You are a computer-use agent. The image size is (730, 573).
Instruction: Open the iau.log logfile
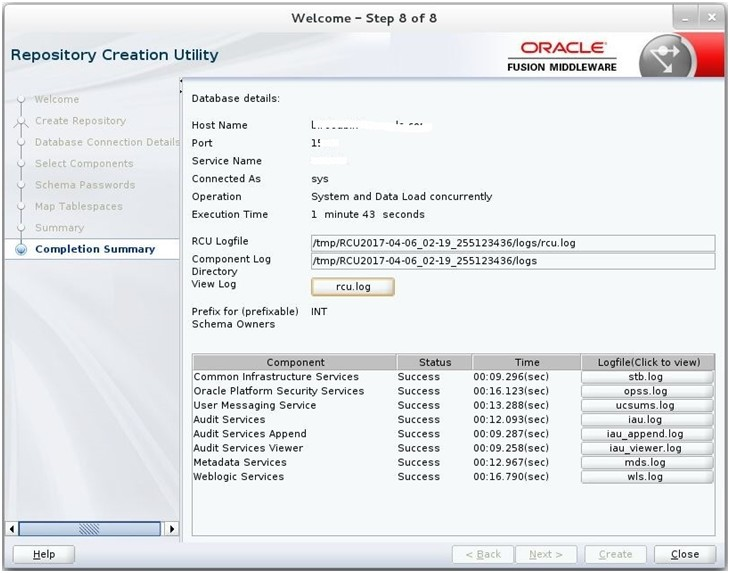pyautogui.click(x=647, y=419)
